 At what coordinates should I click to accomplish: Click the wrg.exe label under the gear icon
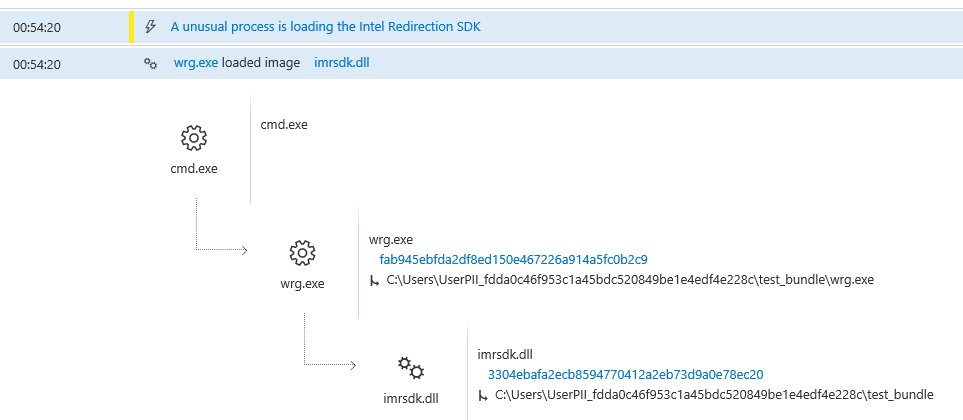coord(302,284)
